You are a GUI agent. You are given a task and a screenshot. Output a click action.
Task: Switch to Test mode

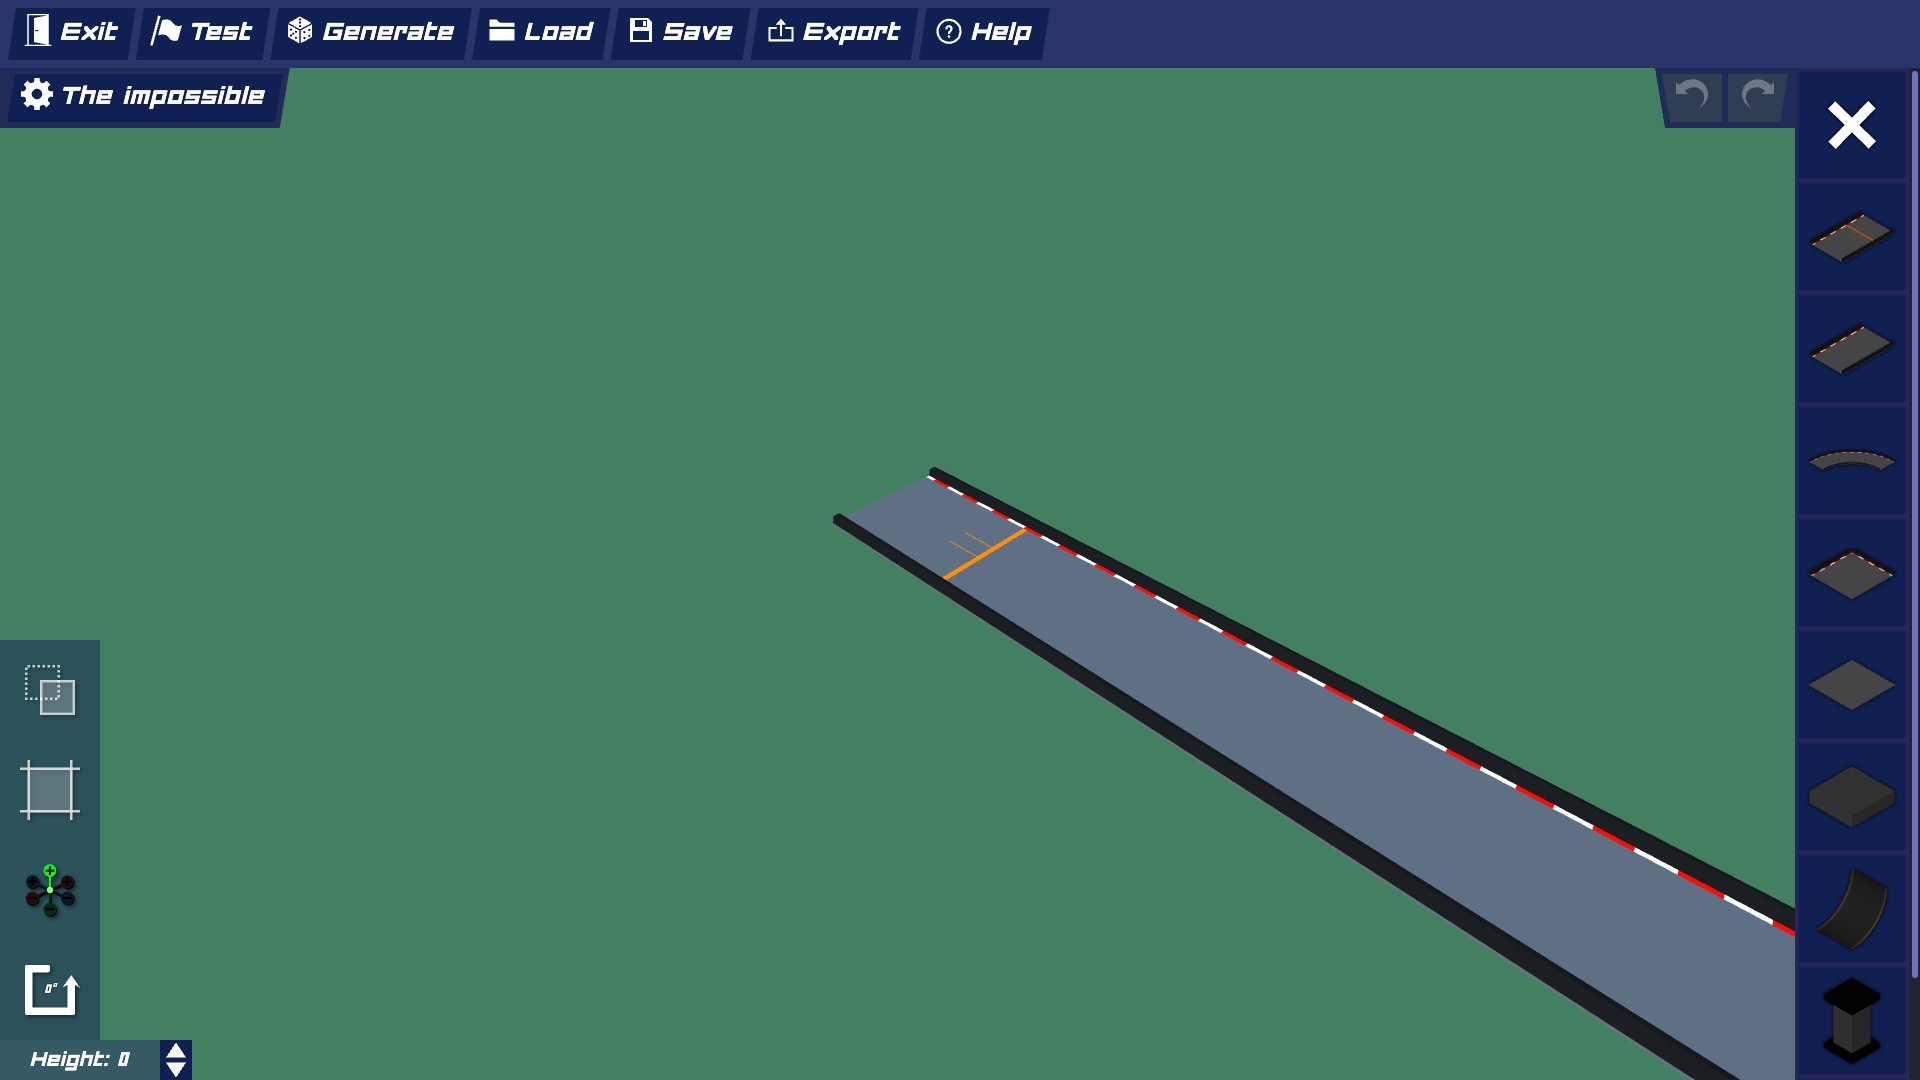click(201, 31)
